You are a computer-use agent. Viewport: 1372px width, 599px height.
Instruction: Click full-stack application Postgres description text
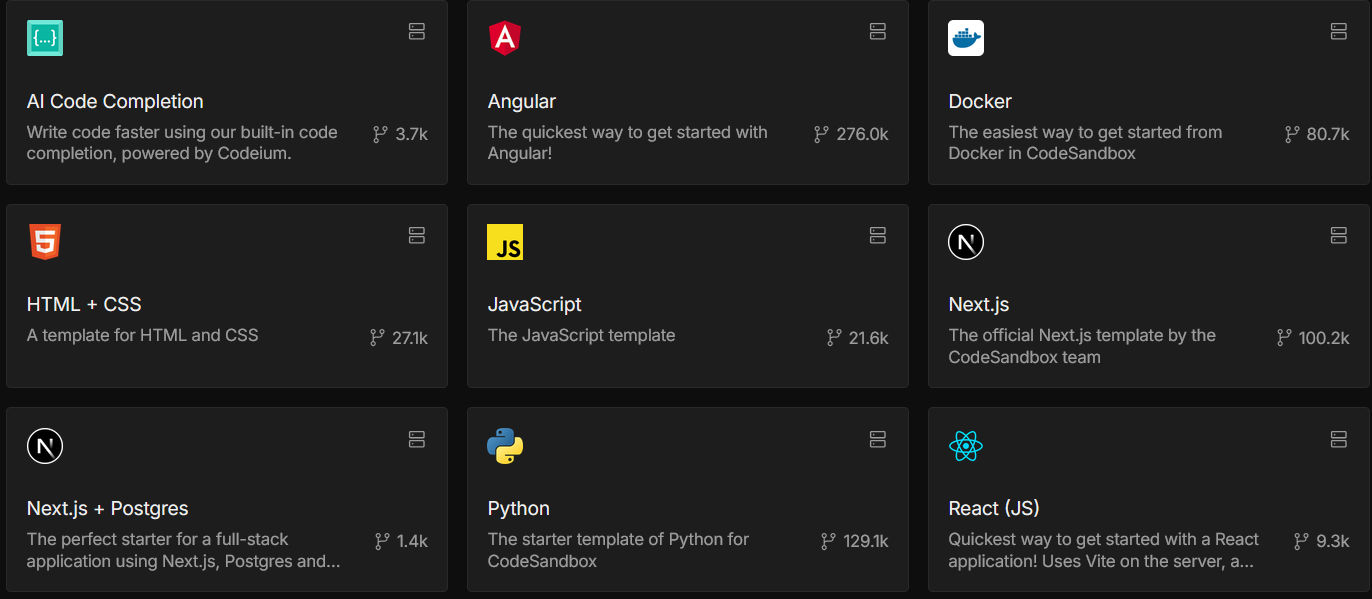[184, 550]
